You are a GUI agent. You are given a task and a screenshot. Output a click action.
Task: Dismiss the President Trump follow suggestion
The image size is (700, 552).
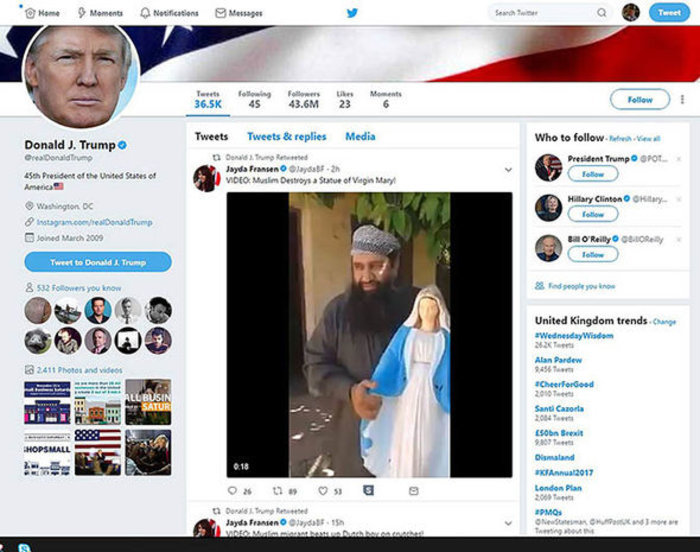coord(679,159)
